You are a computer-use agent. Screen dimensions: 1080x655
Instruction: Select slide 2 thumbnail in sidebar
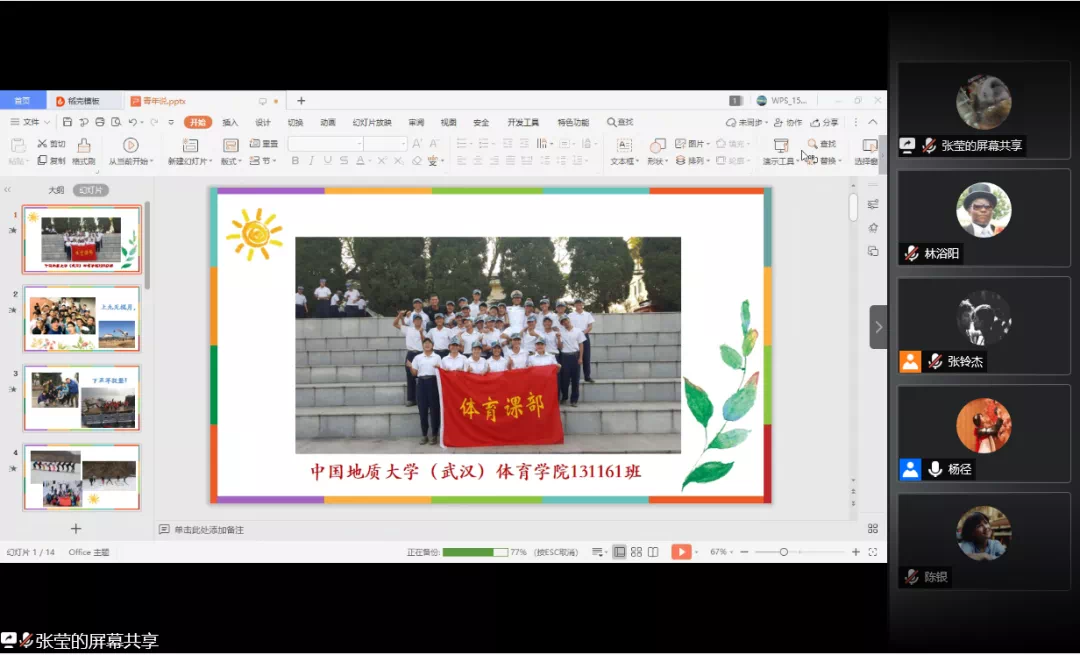click(x=81, y=318)
